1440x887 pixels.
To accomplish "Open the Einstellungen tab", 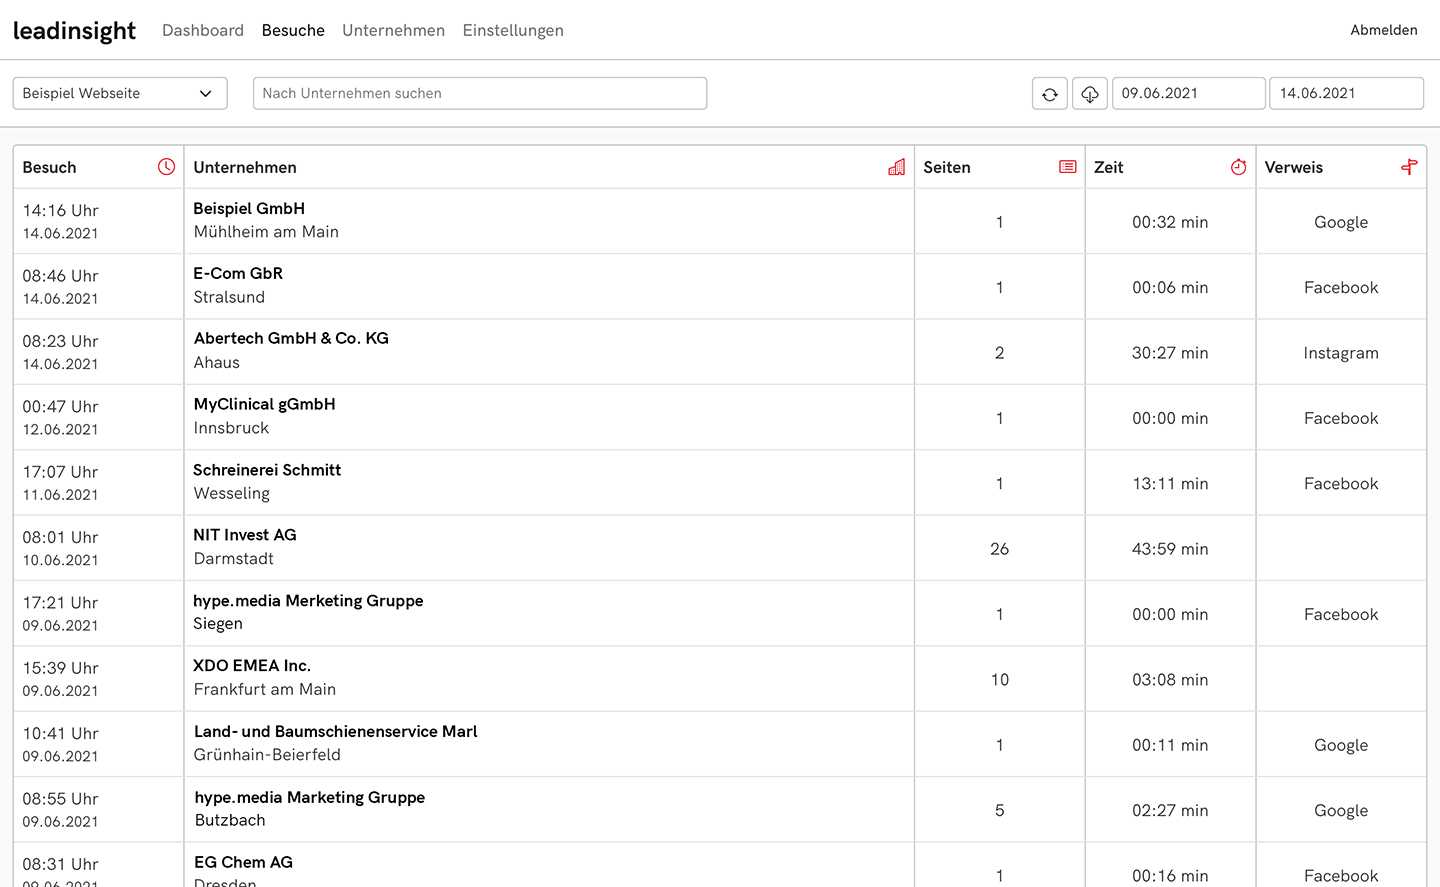I will (513, 30).
